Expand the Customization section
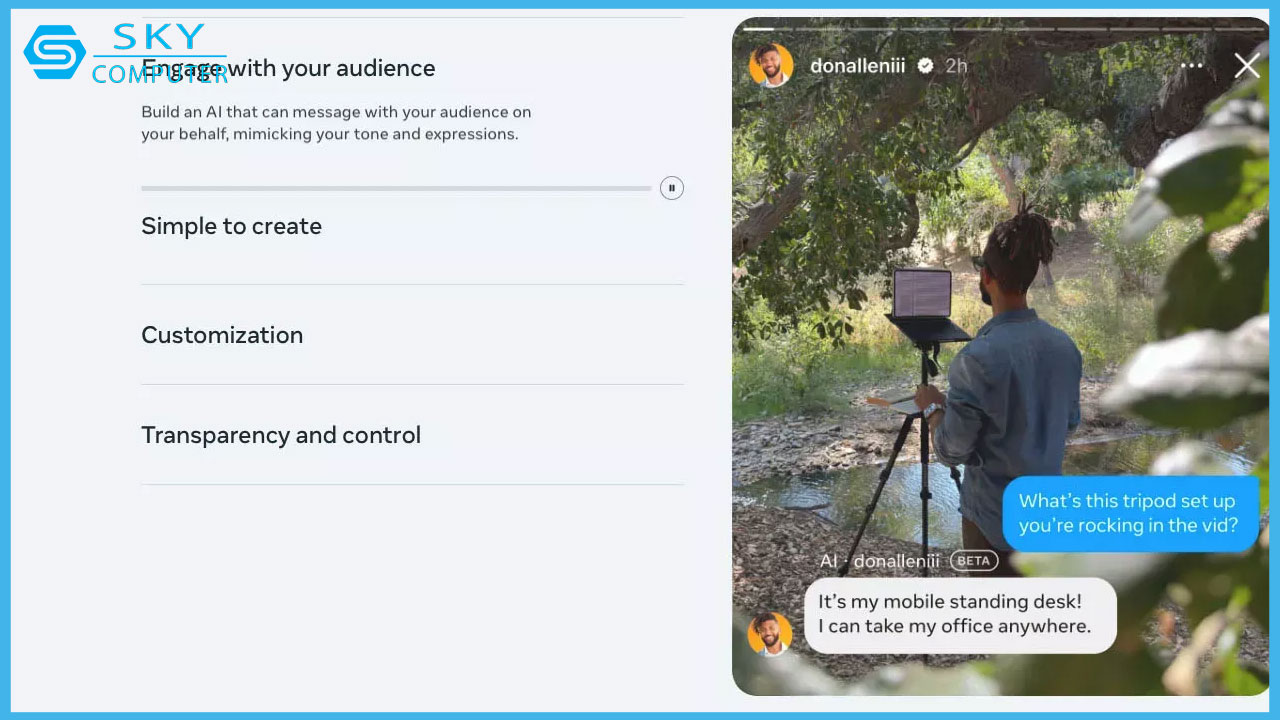This screenshot has width=1280, height=720. tap(222, 335)
